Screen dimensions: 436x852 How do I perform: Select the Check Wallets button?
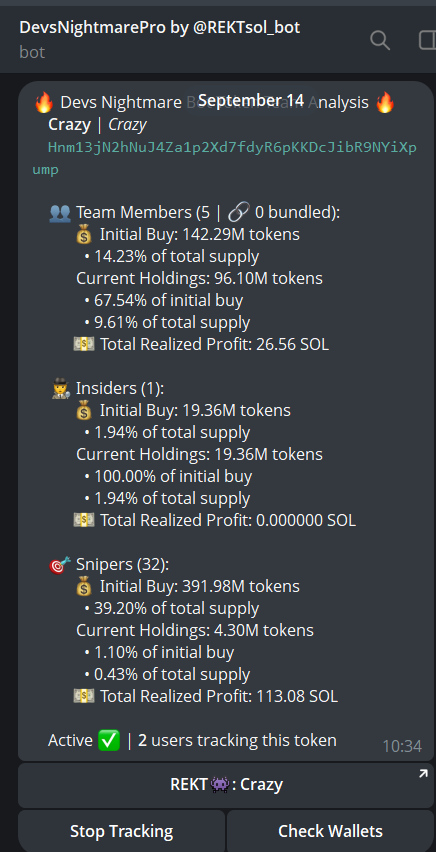pyautogui.click(x=331, y=831)
